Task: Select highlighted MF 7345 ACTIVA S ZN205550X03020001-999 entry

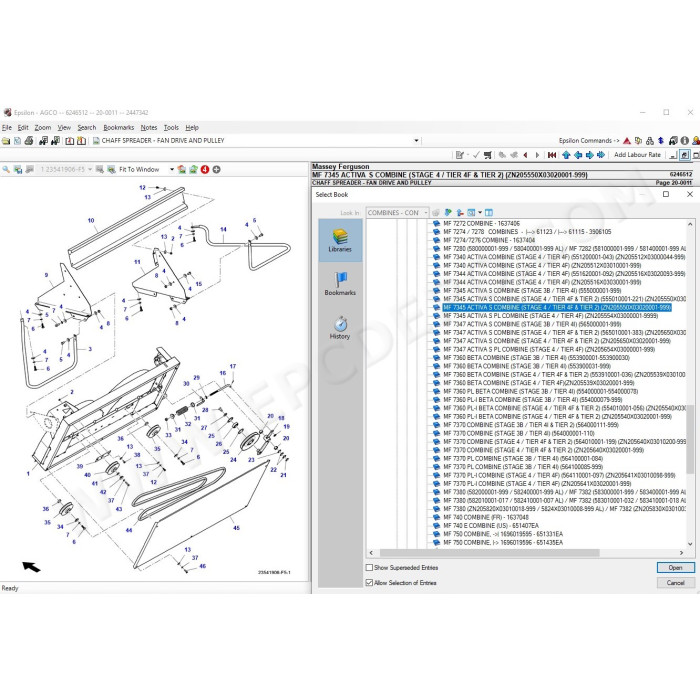Action: (x=557, y=308)
